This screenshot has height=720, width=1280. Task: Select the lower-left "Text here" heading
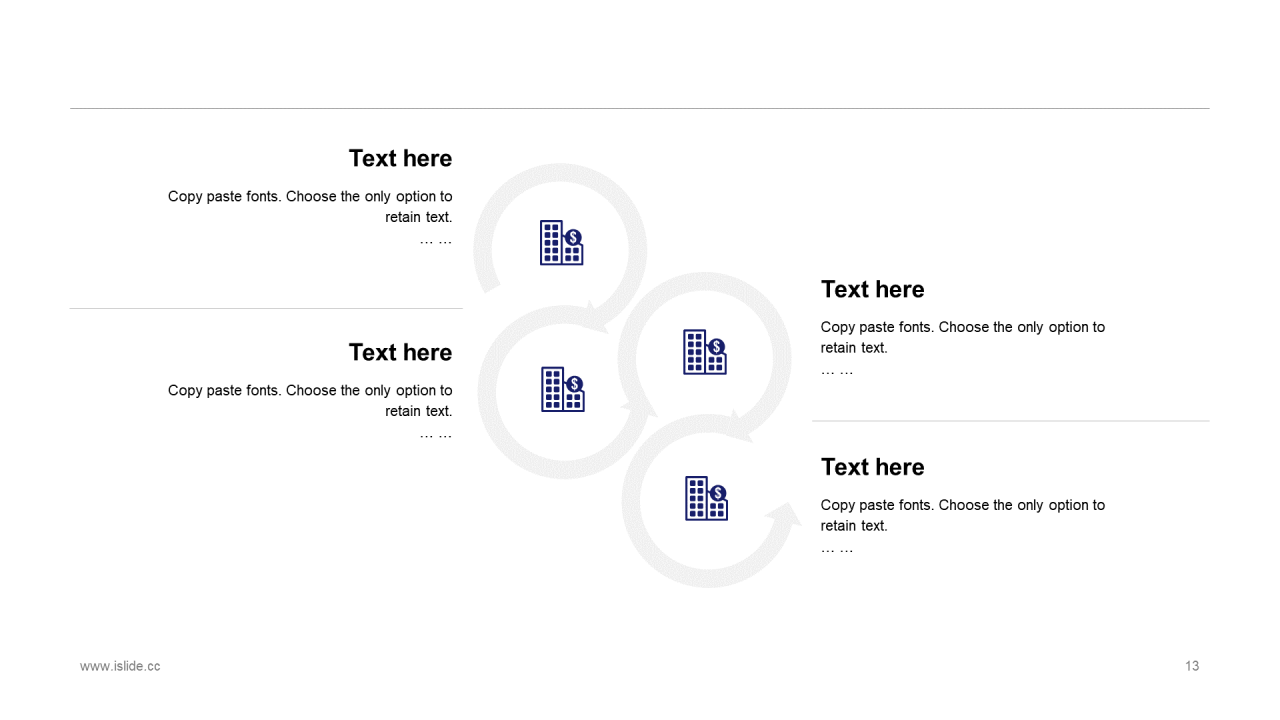[x=400, y=352]
